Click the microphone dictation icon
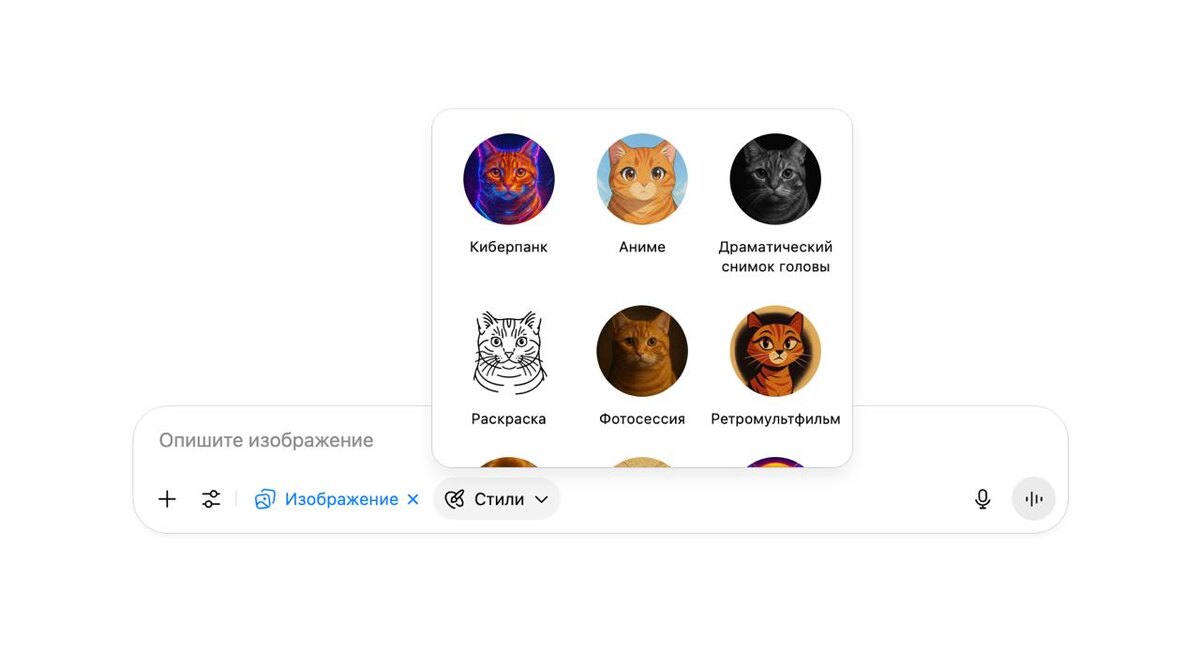The image size is (1200, 669). 983,499
